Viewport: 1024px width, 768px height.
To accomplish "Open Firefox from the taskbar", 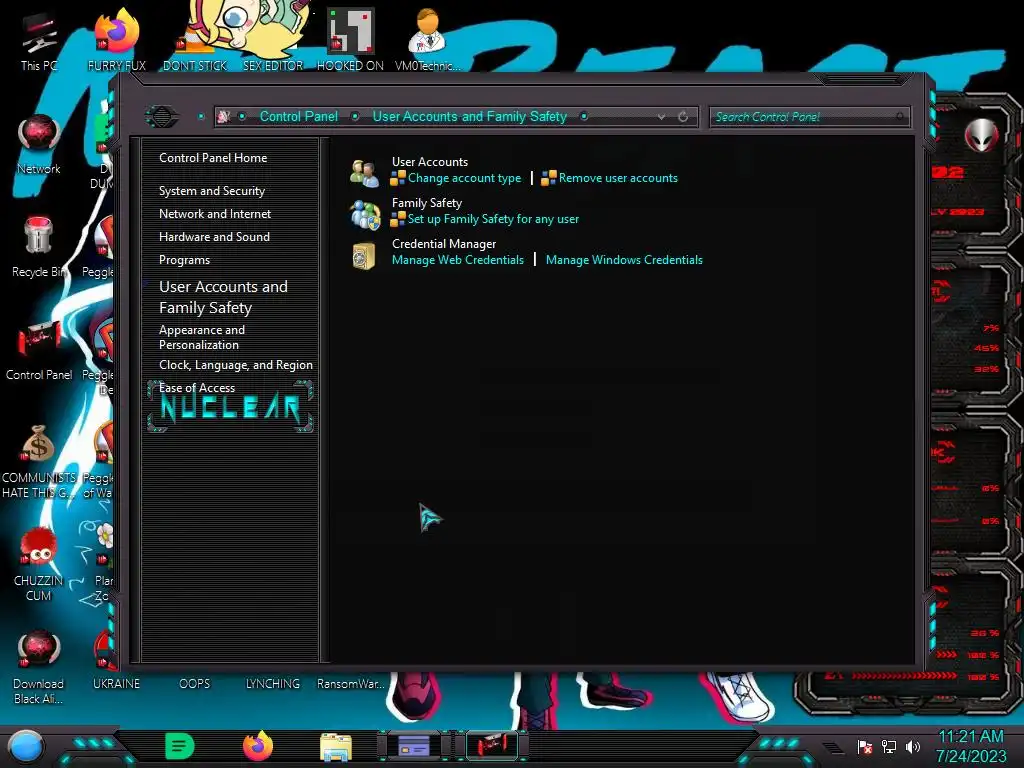I will tap(258, 746).
